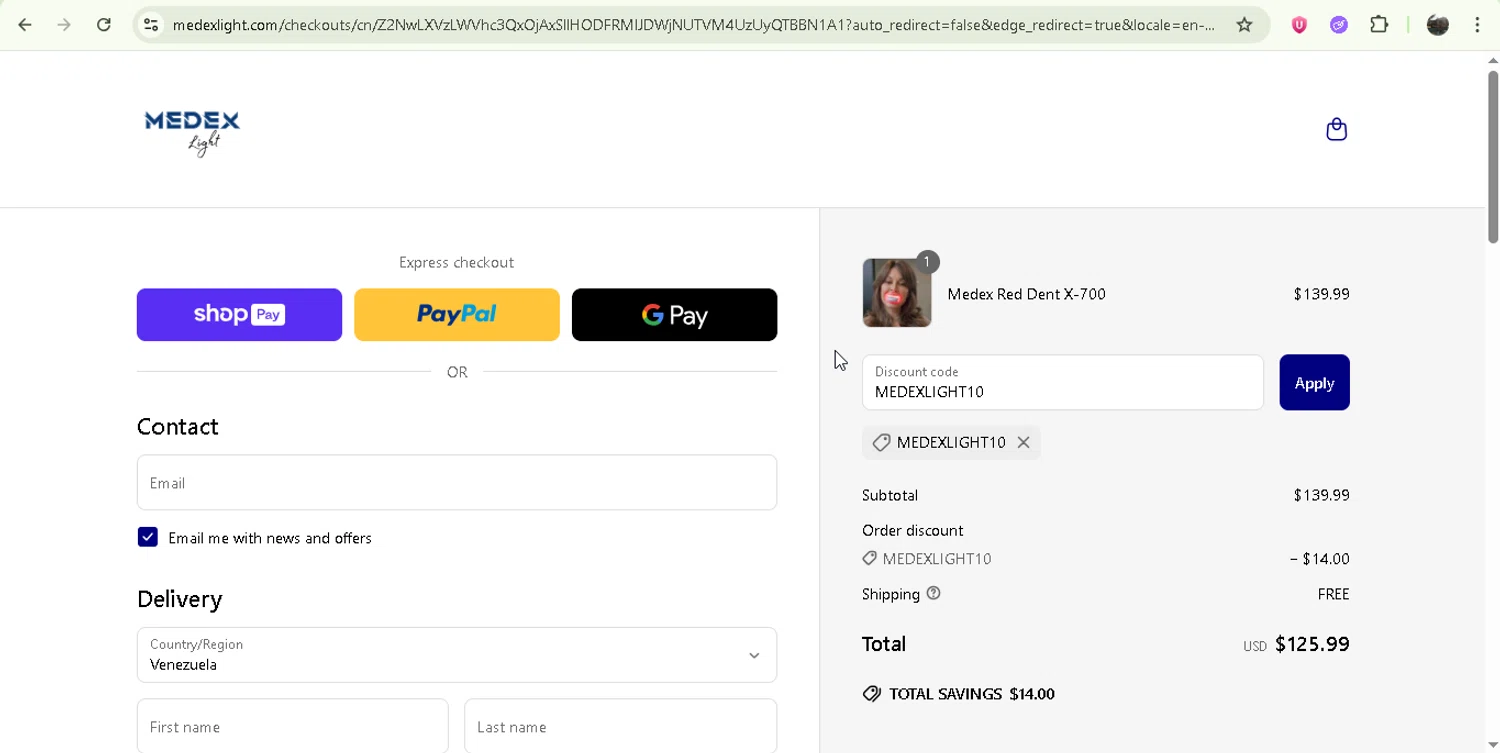Click the browser forward arrow
Viewport: 1500px width, 753px height.
(x=64, y=25)
